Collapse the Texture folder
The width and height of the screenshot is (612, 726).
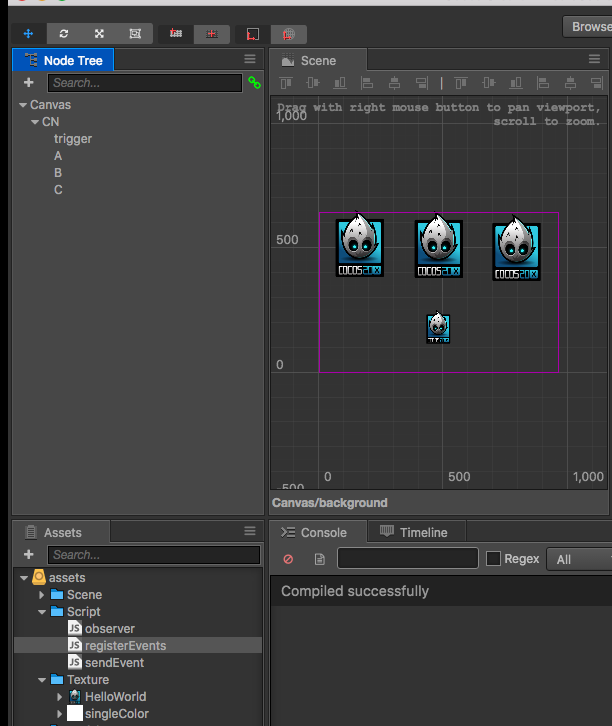(x=42, y=680)
